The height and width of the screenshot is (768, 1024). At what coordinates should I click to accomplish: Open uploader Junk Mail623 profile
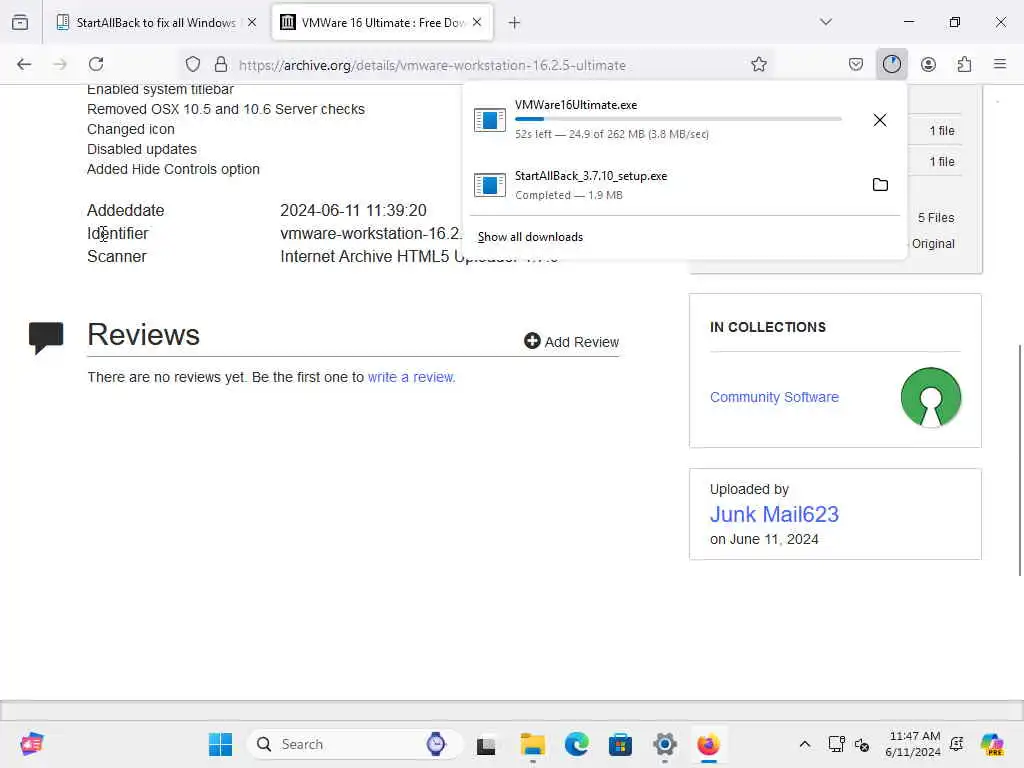(774, 515)
